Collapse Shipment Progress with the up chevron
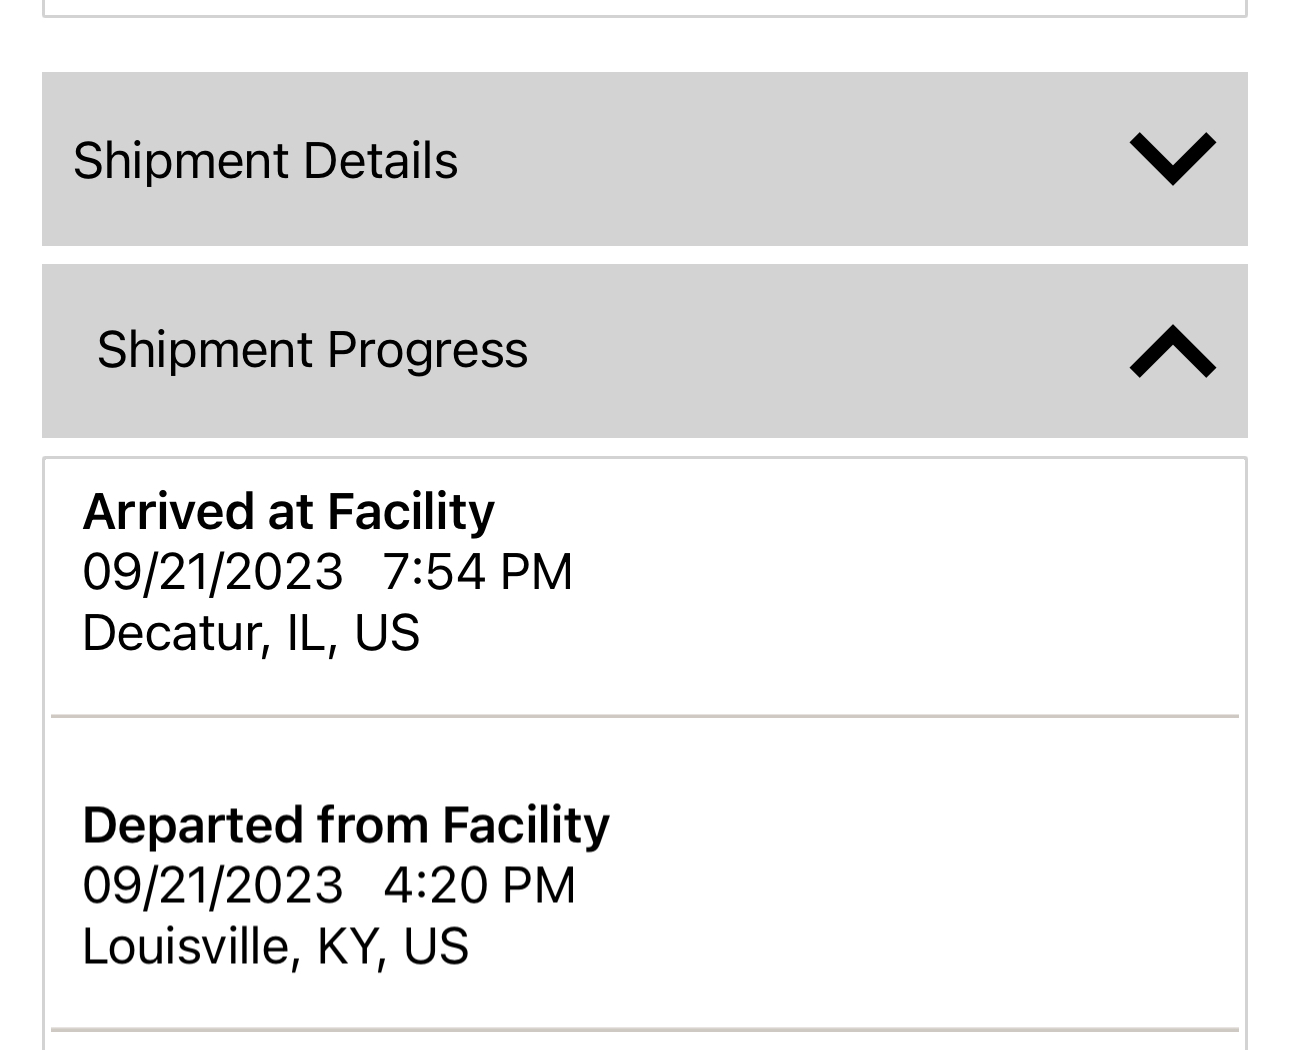The image size is (1290, 1050). click(1172, 351)
